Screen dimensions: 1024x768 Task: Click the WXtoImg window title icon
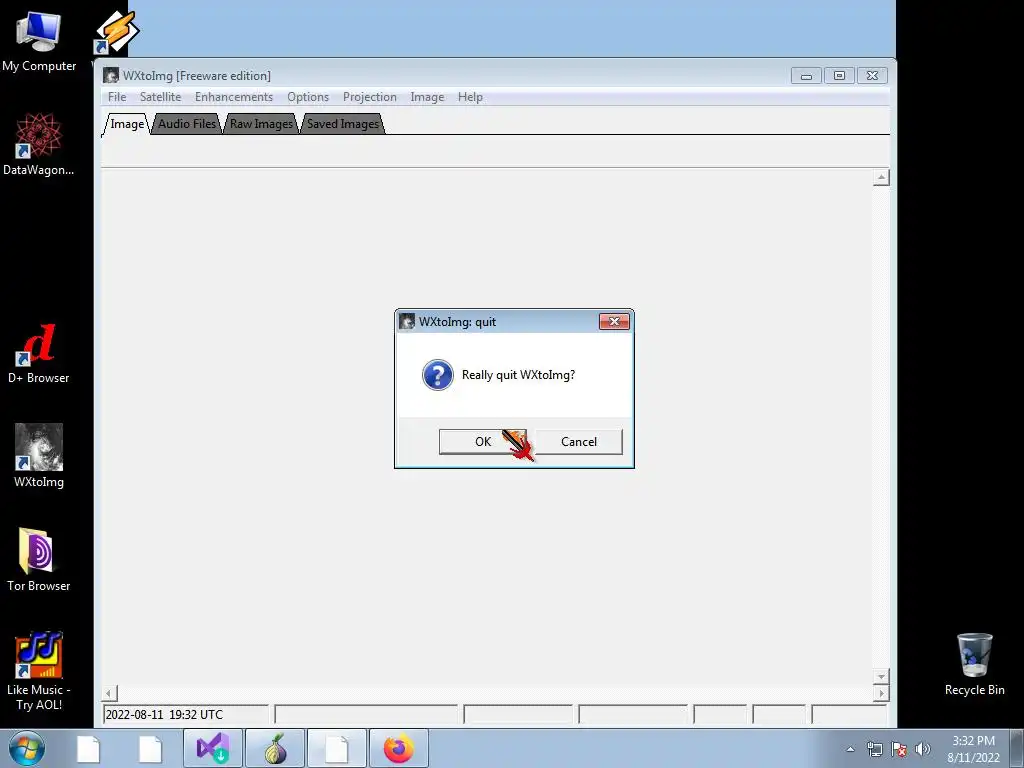click(111, 75)
